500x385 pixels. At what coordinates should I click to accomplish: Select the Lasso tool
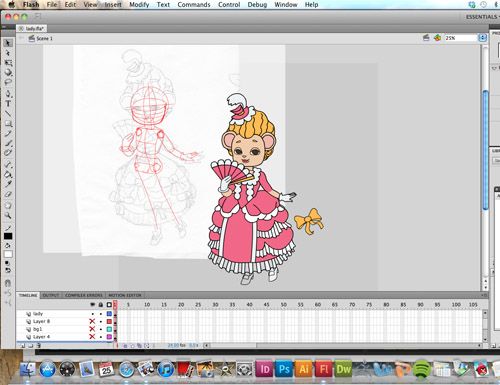[8, 82]
